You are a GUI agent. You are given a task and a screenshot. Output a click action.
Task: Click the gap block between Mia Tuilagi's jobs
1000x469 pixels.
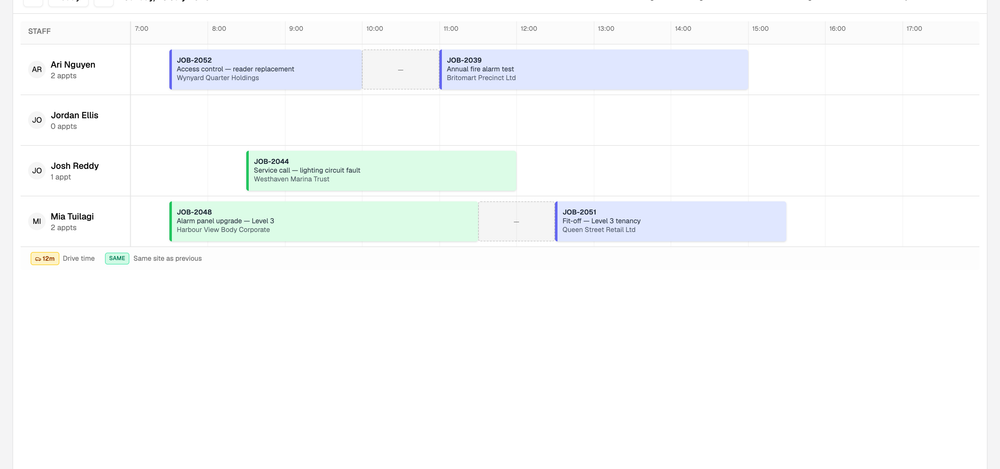coord(517,221)
